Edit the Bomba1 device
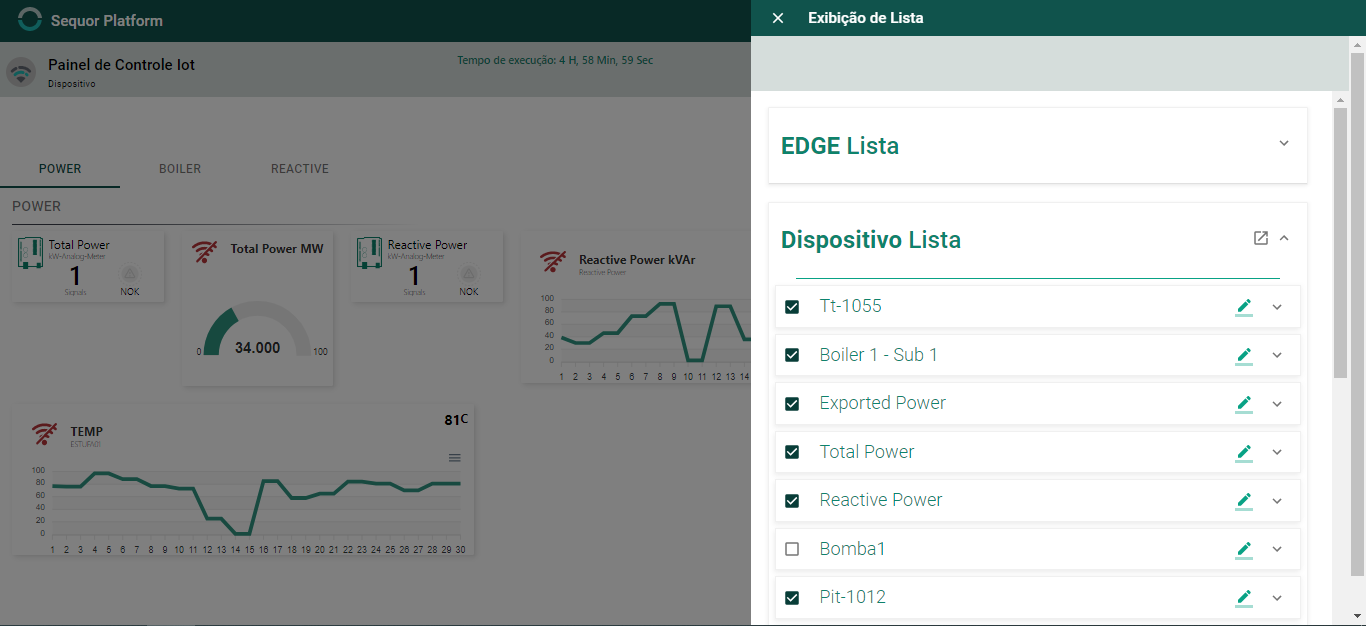The height and width of the screenshot is (626, 1366). pyautogui.click(x=1244, y=549)
